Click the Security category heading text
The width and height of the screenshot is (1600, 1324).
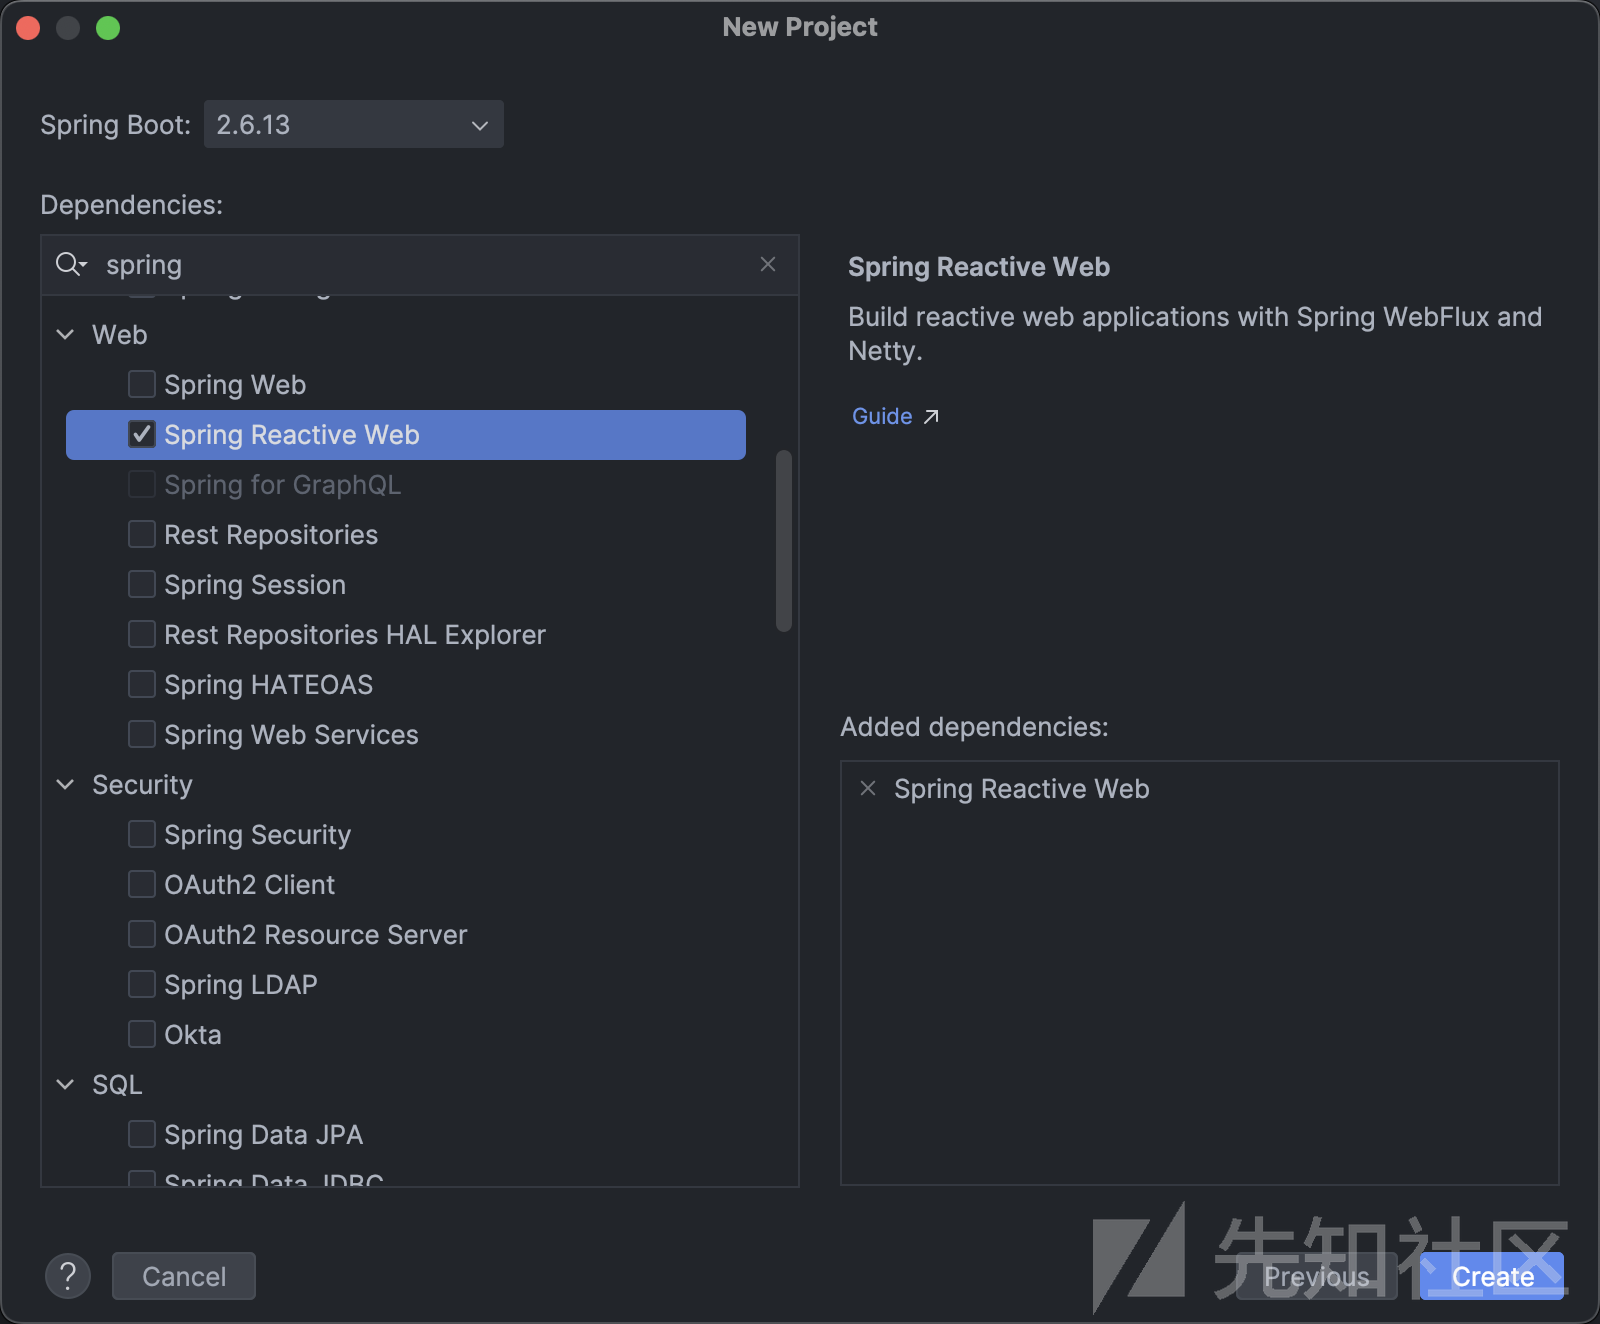click(142, 785)
